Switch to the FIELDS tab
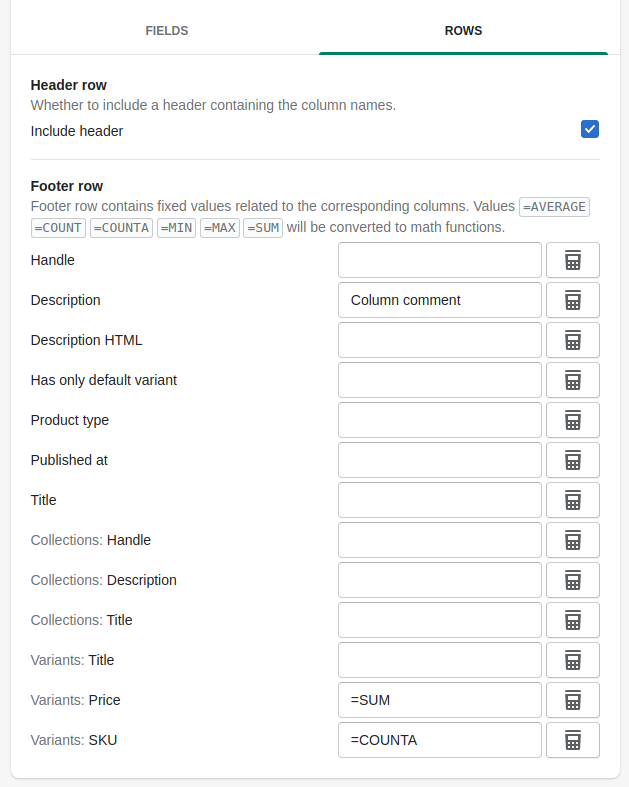The image size is (629, 787). coord(167,31)
